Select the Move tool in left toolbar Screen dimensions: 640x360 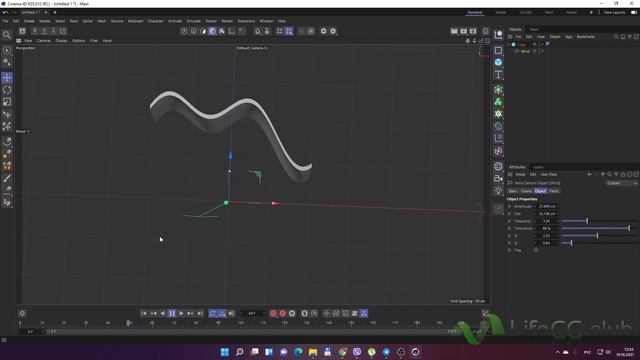(7, 78)
